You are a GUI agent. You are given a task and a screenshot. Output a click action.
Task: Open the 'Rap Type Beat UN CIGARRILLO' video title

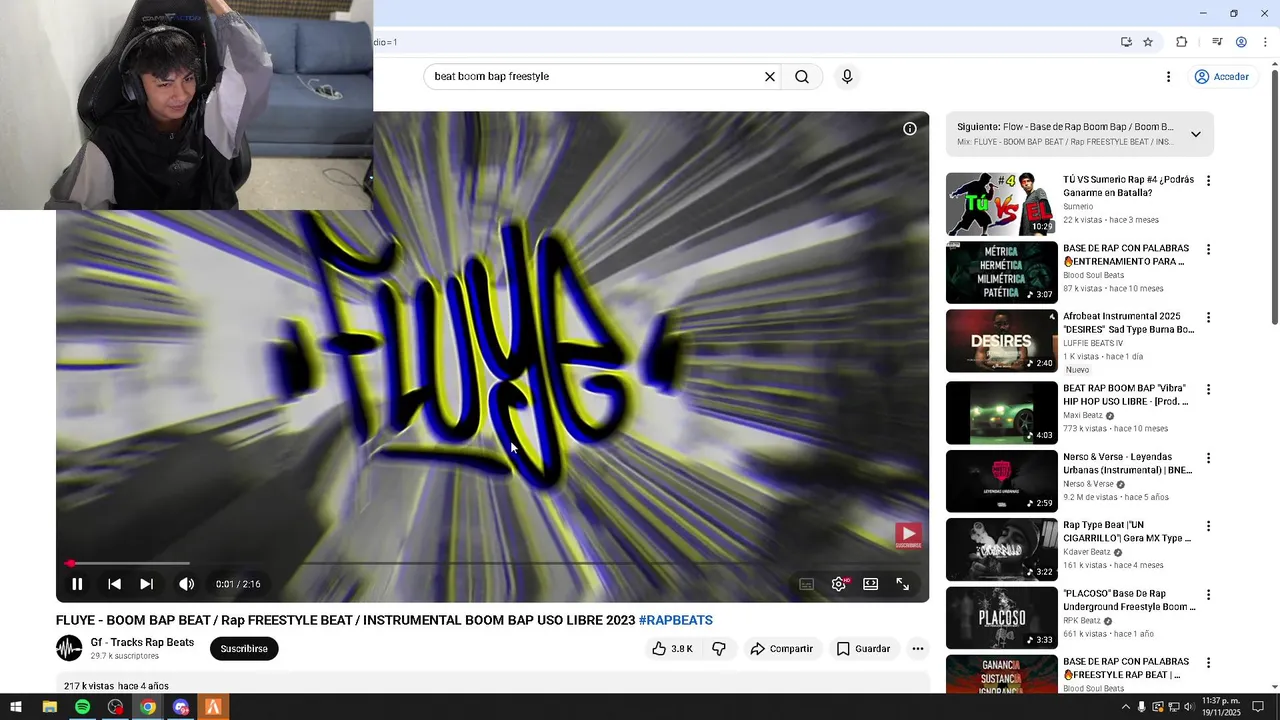(x=1126, y=531)
